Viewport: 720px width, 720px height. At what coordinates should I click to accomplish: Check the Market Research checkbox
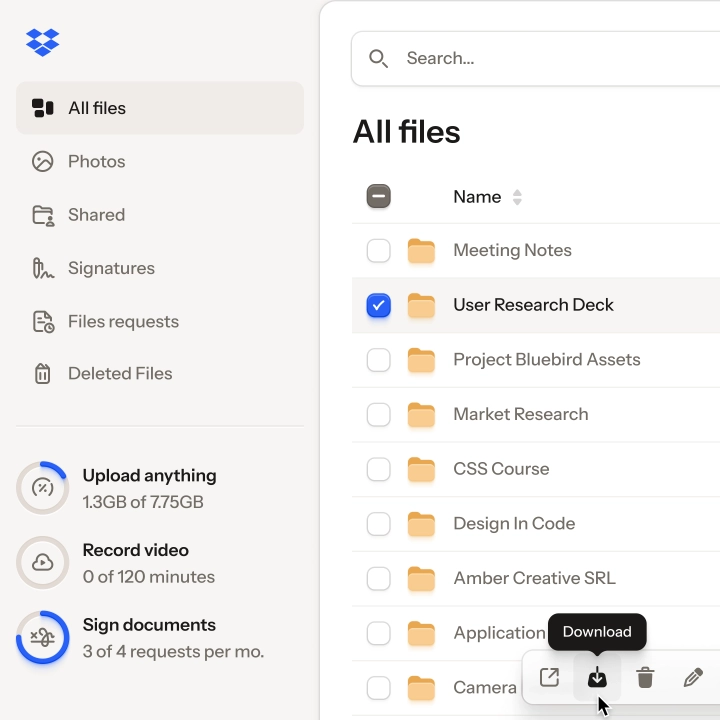[x=378, y=415]
